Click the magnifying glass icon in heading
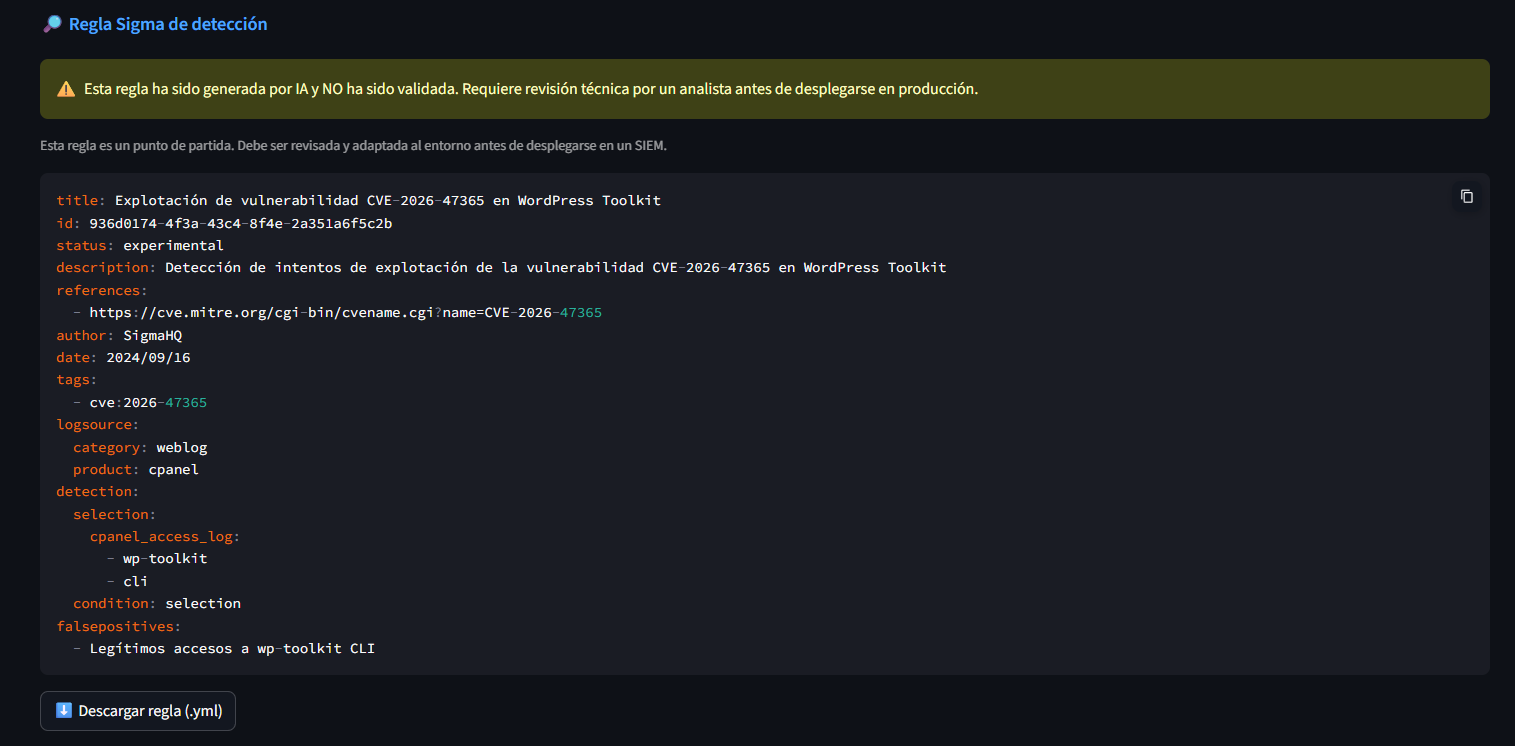This screenshot has width=1515, height=747. pos(52,24)
